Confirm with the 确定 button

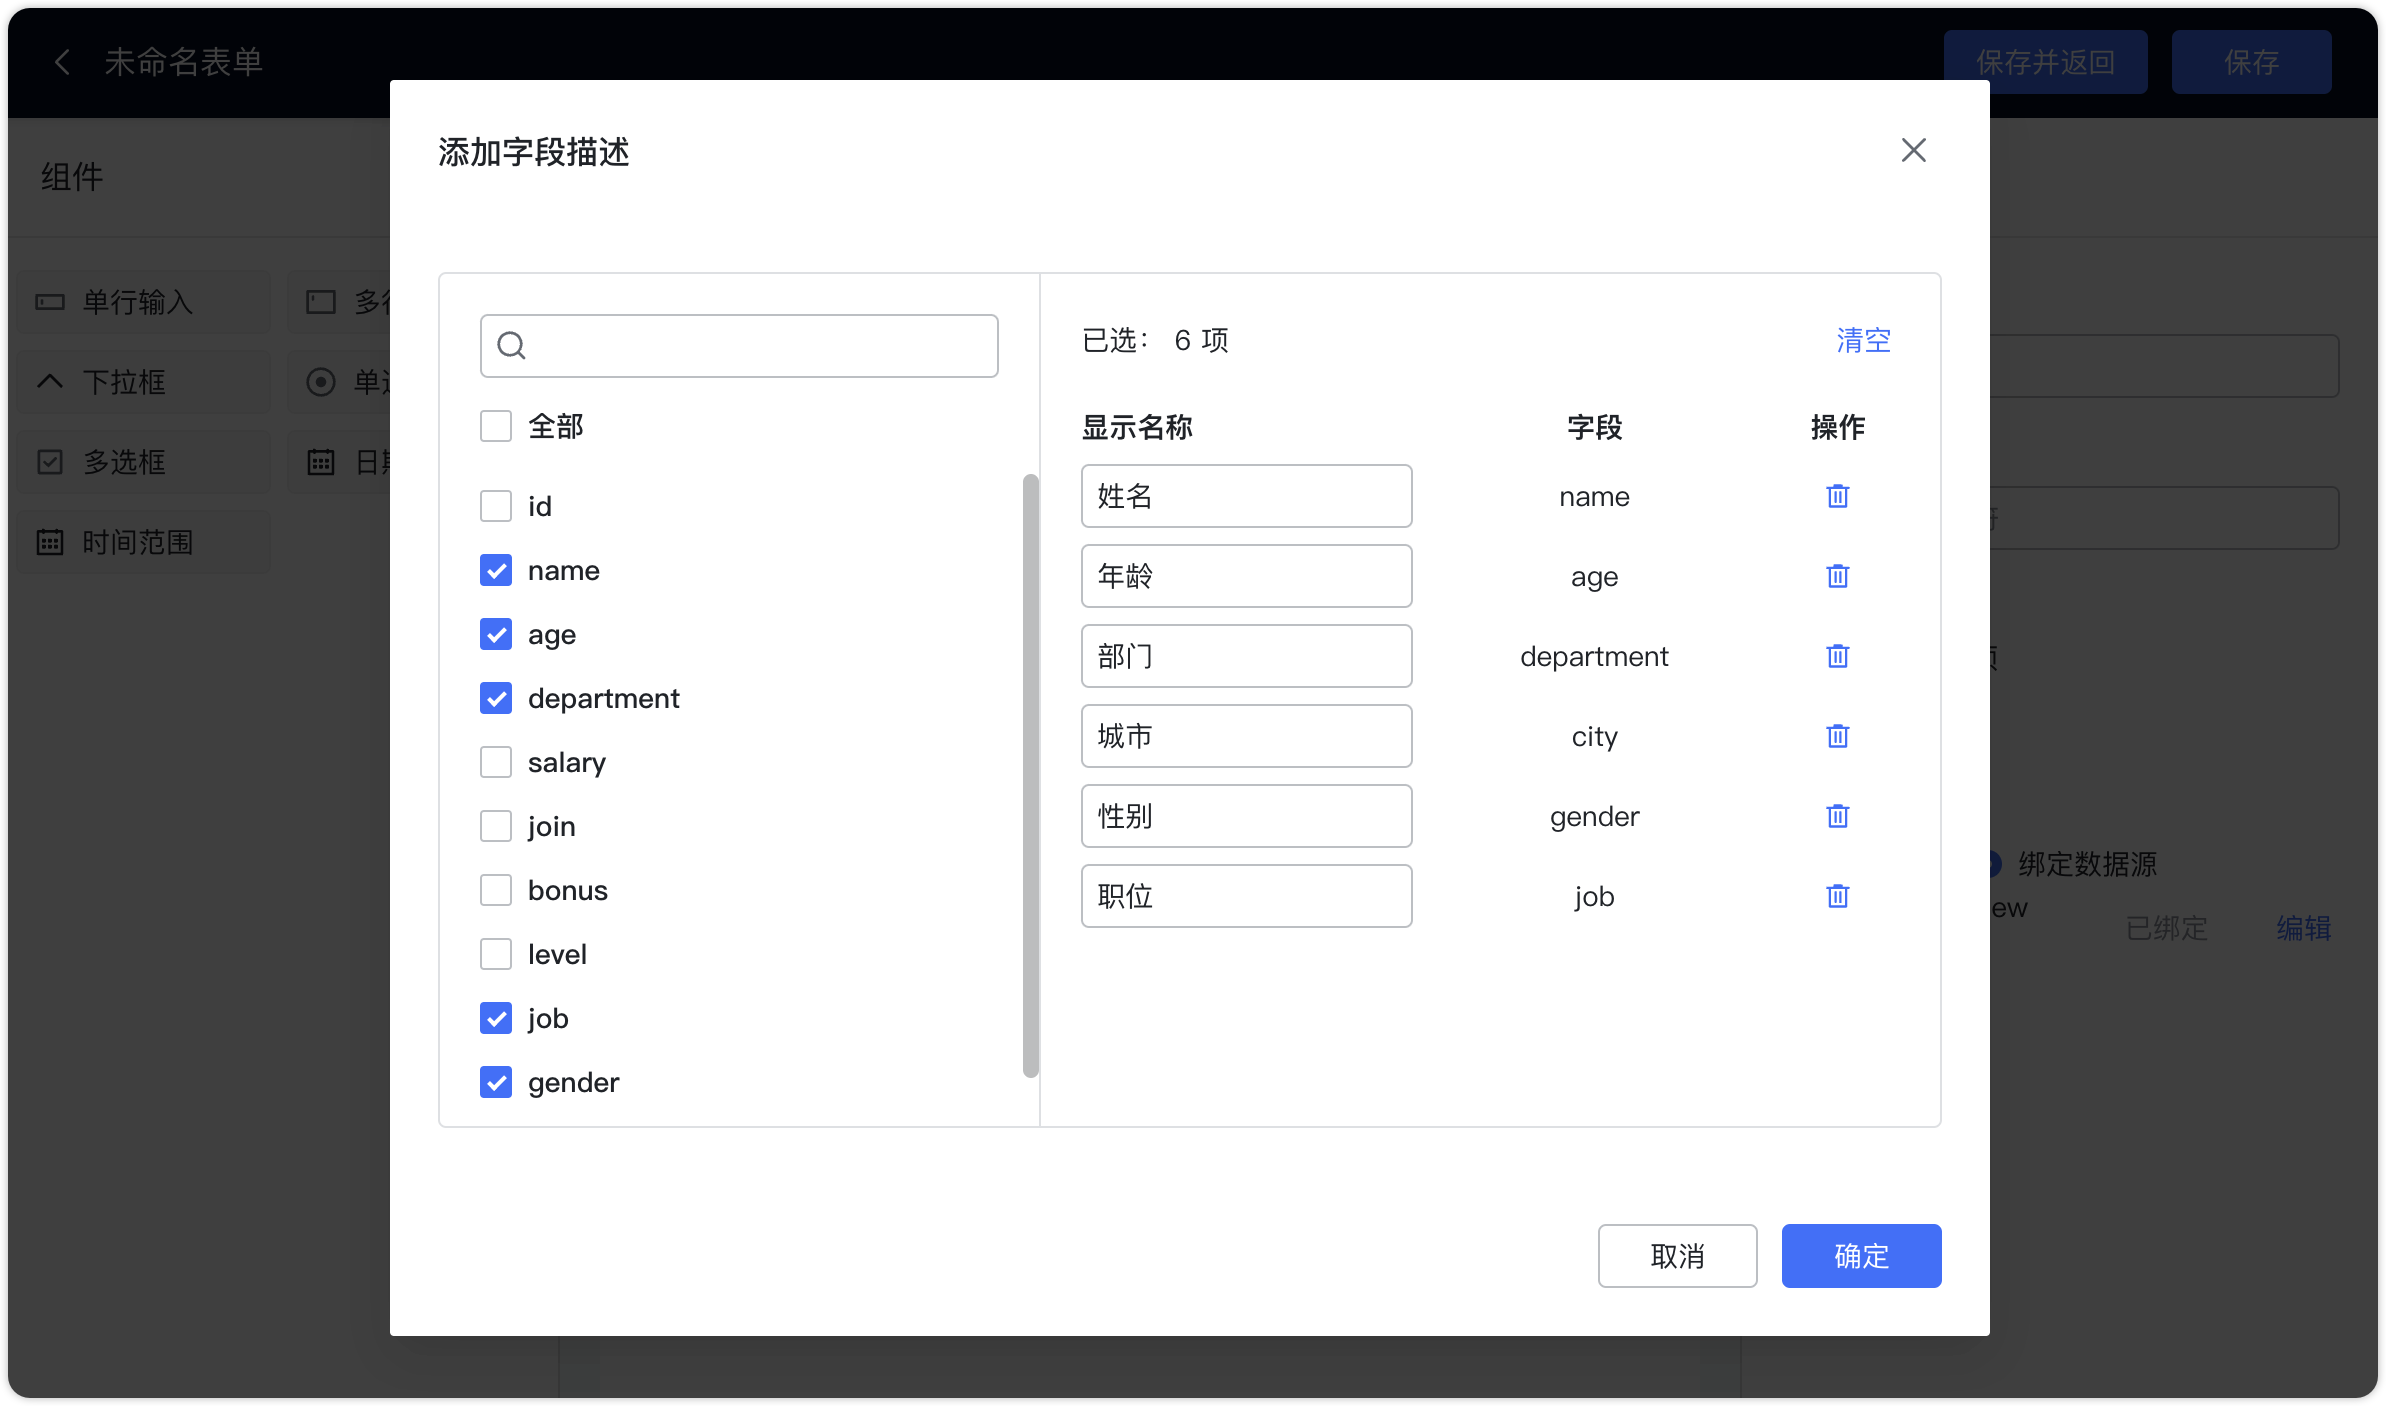(x=1861, y=1256)
